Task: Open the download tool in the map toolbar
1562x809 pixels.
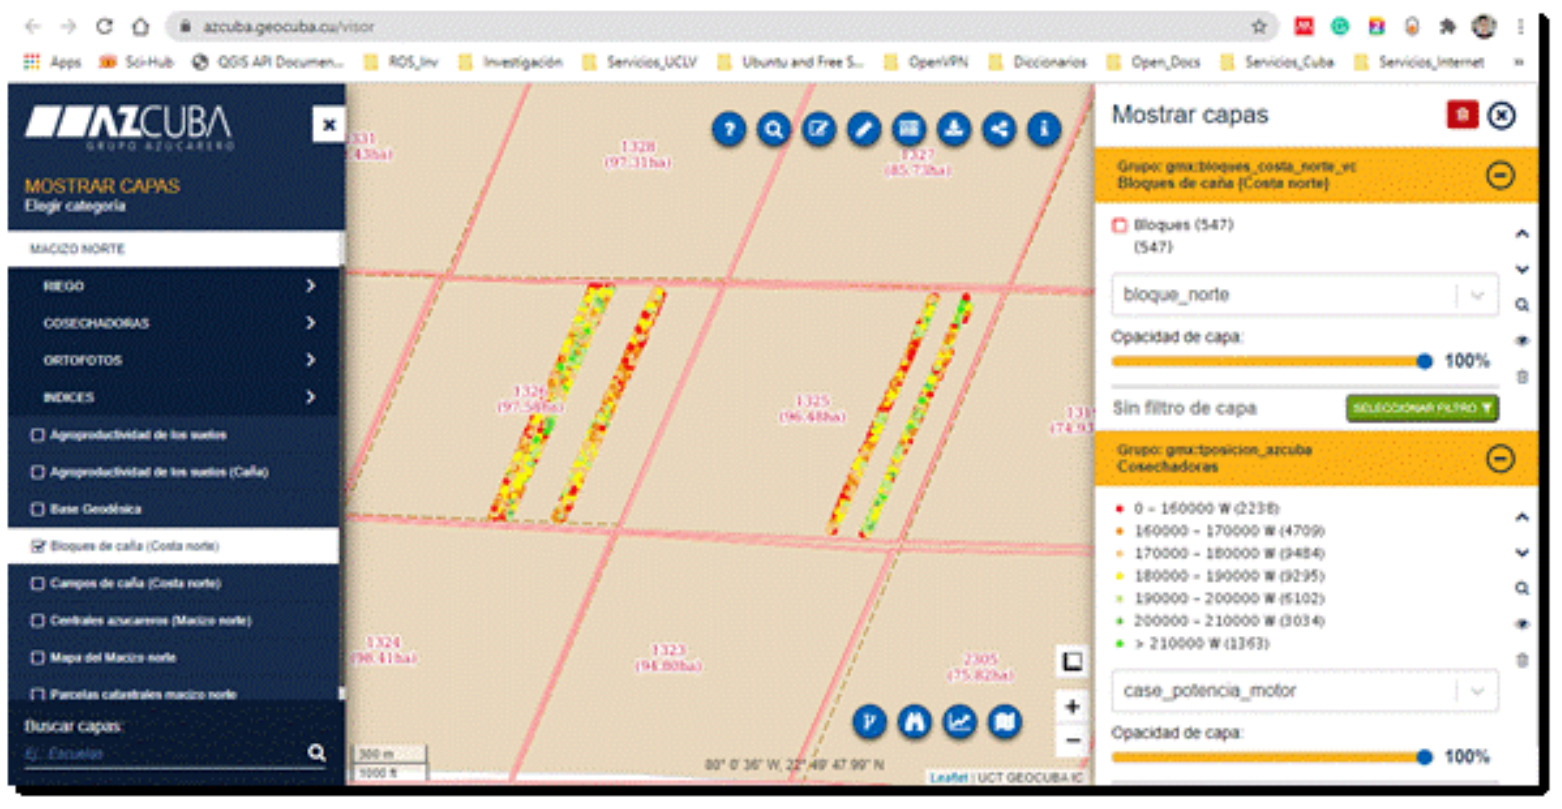Action: (x=954, y=129)
